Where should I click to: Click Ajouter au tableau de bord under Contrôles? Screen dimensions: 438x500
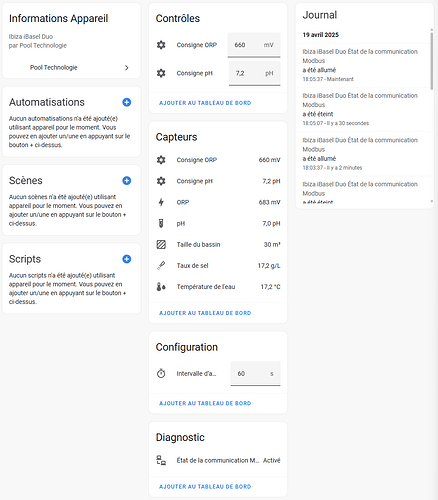pyautogui.click(x=205, y=103)
